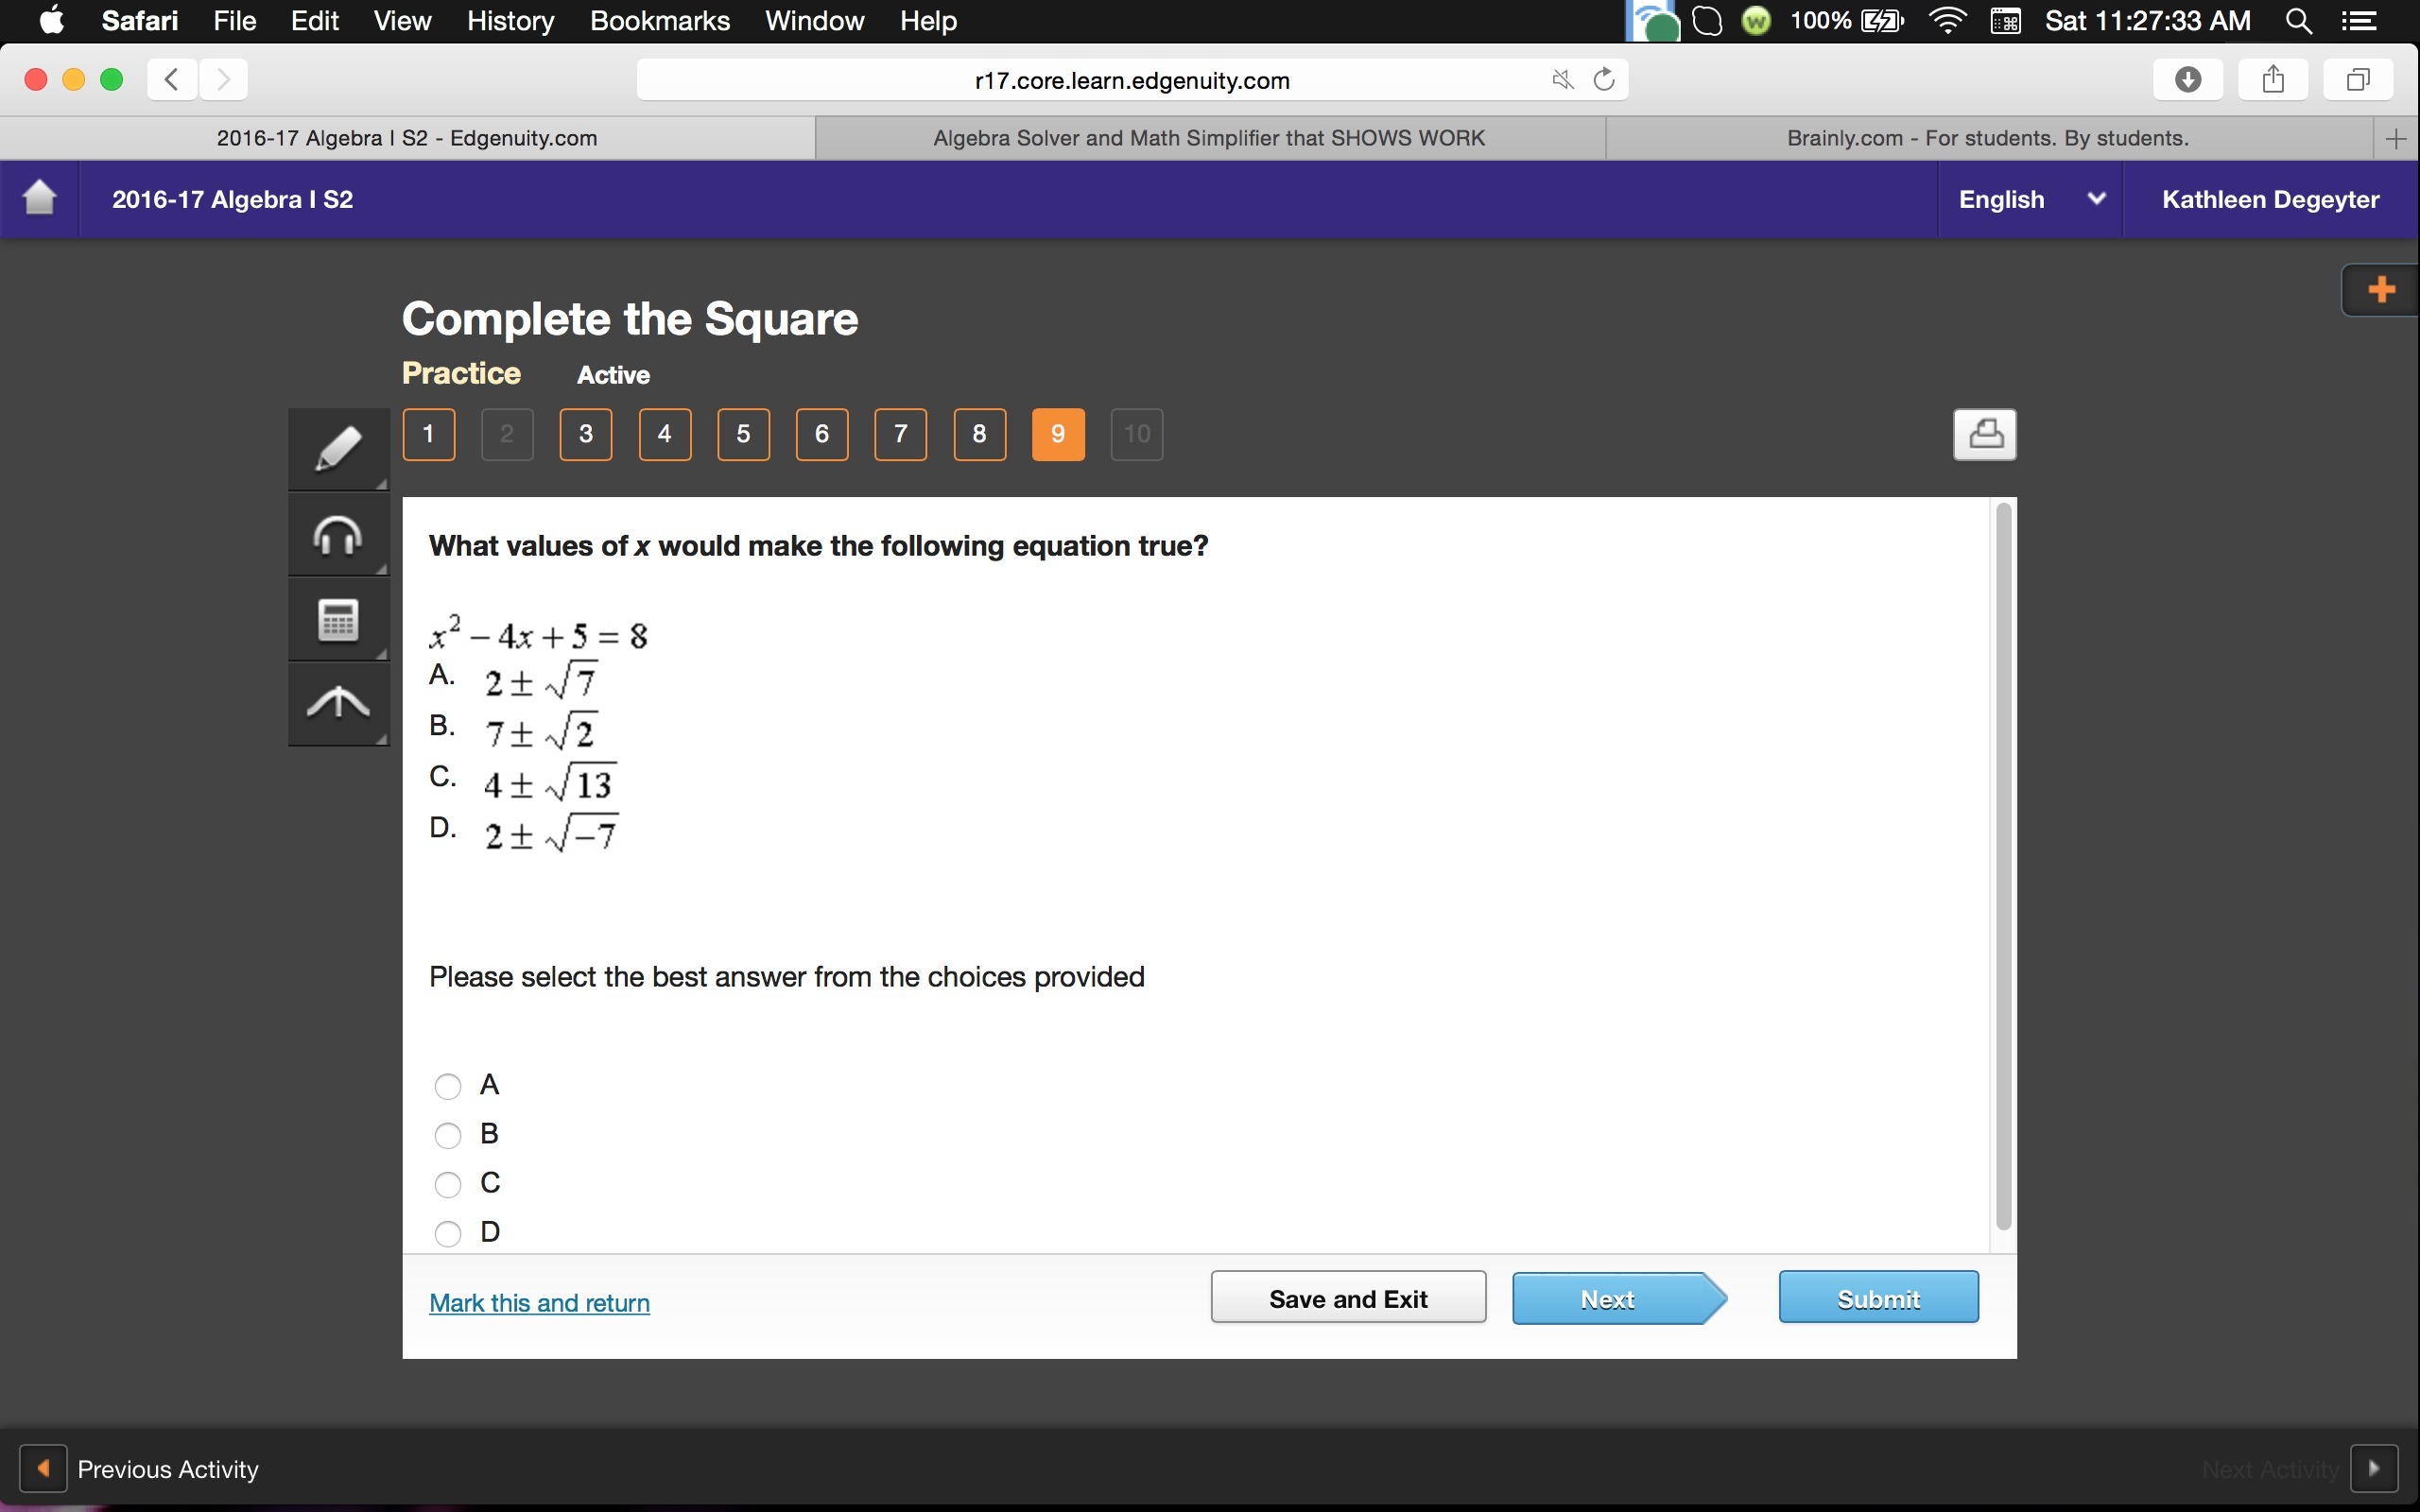Open the headphones audio reader tool
Image resolution: width=2420 pixels, height=1512 pixels.
click(338, 535)
